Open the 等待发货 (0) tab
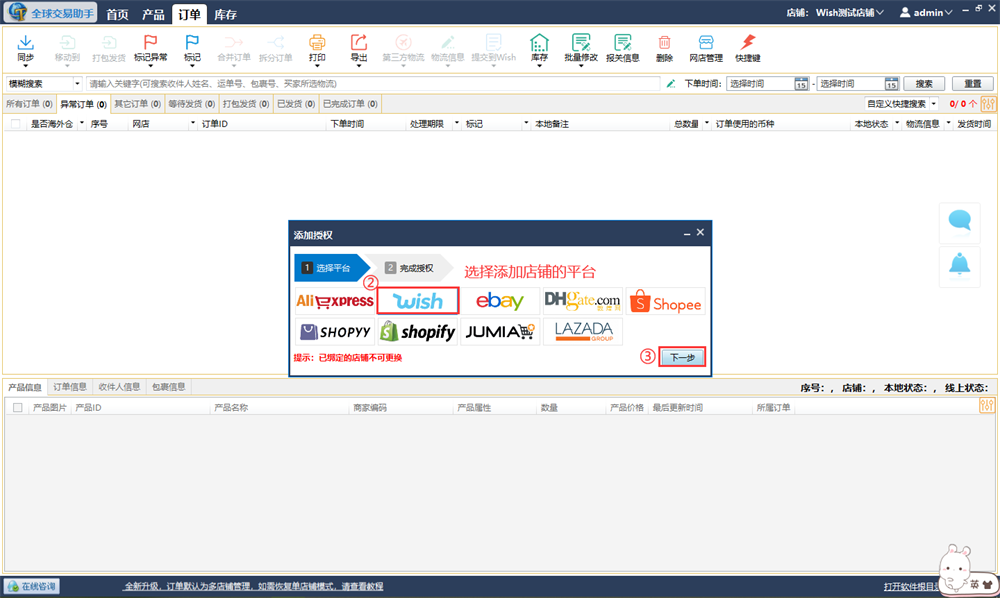Image resolution: width=1000 pixels, height=598 pixels. 191,104
